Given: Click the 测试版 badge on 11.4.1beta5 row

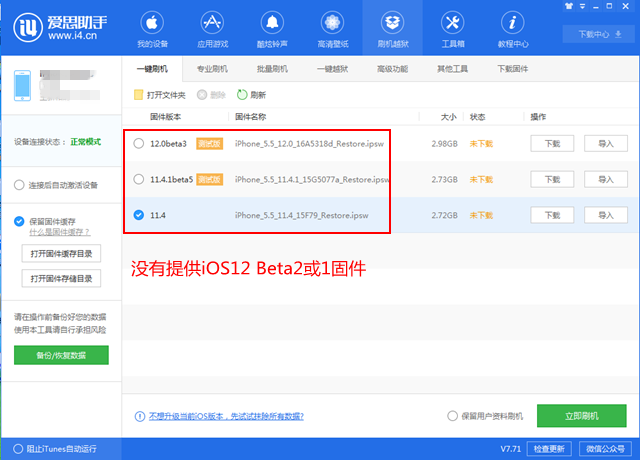Looking at the screenshot, I should [x=209, y=179].
